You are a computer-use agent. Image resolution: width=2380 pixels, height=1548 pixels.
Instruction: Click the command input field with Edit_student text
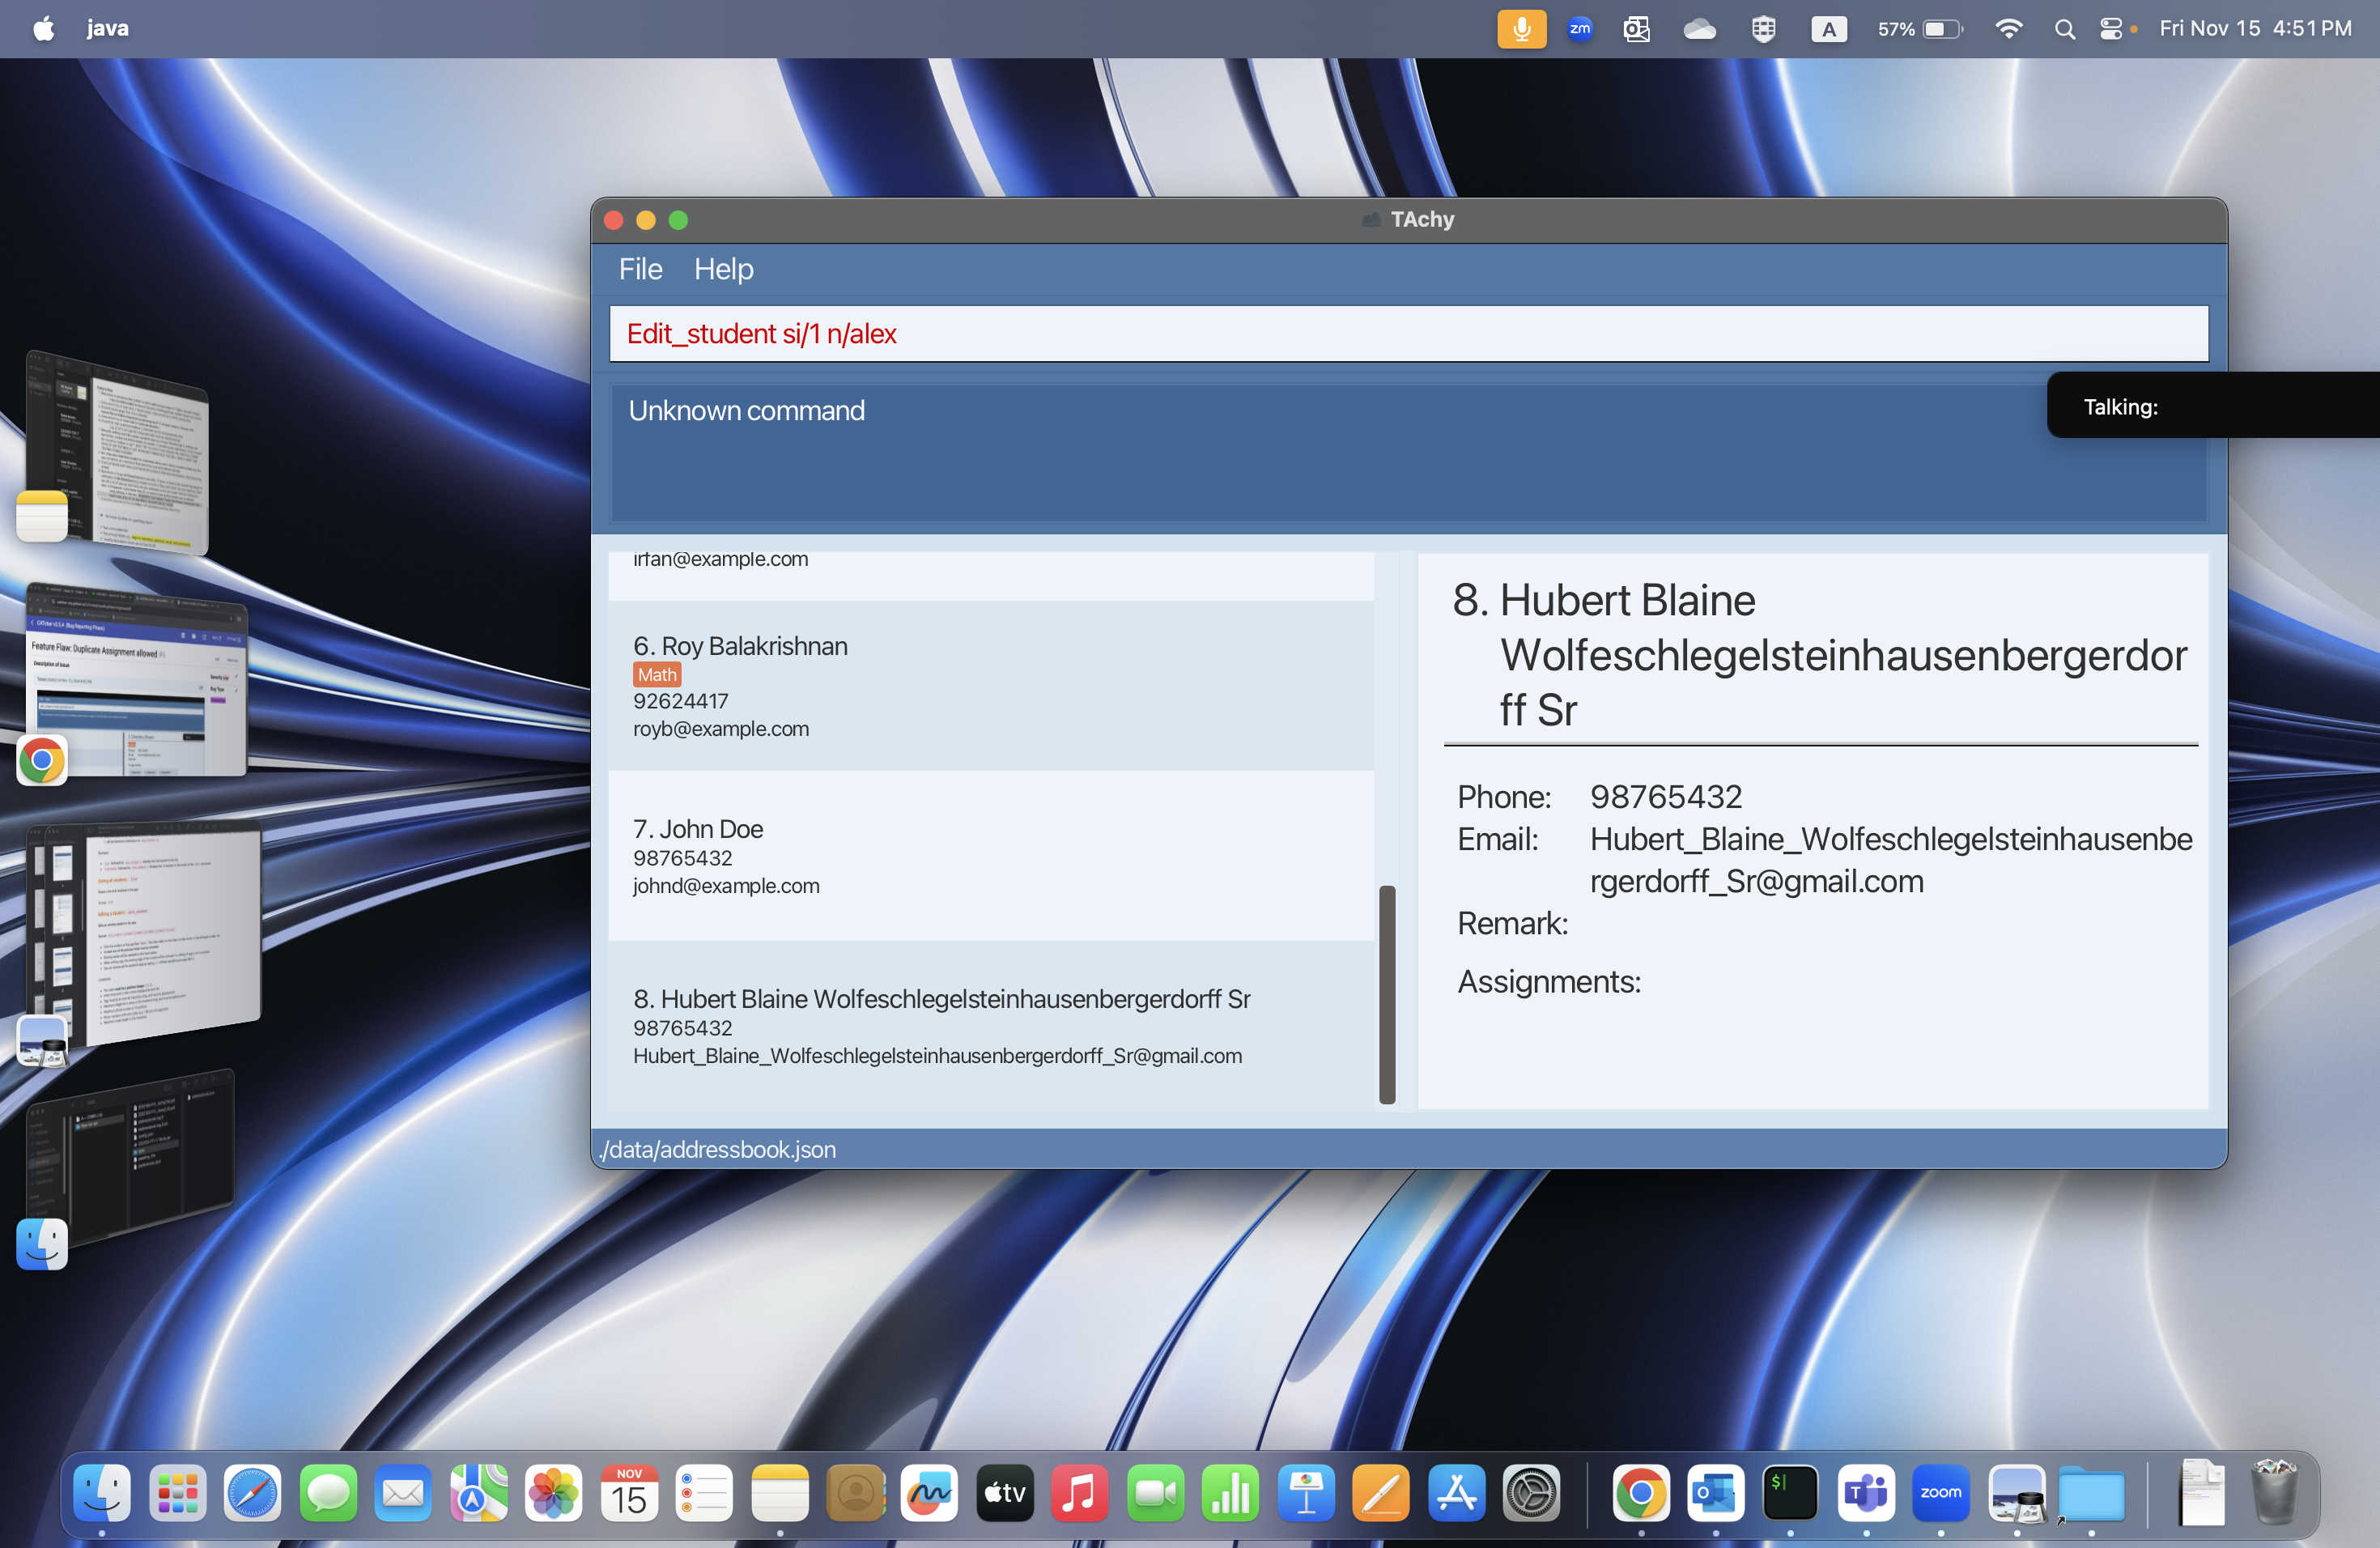[x=1408, y=333]
